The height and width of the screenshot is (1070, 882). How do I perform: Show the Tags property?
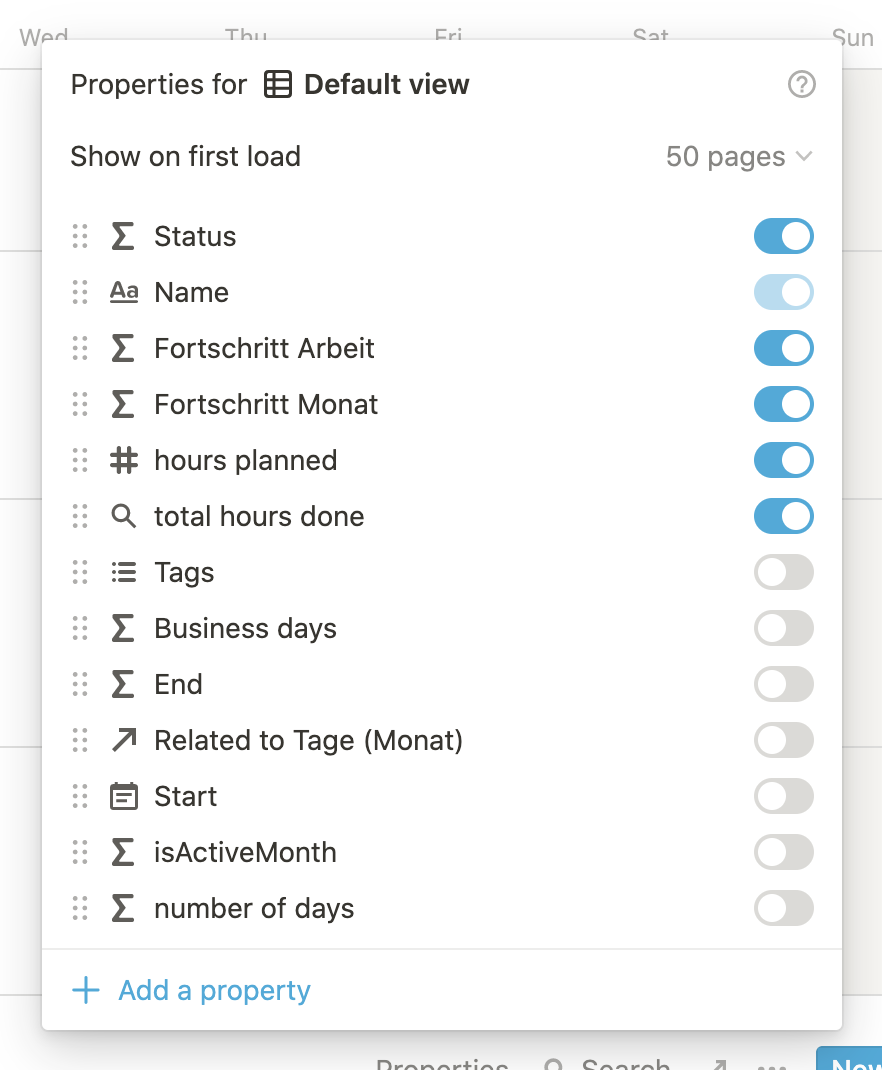tap(783, 572)
